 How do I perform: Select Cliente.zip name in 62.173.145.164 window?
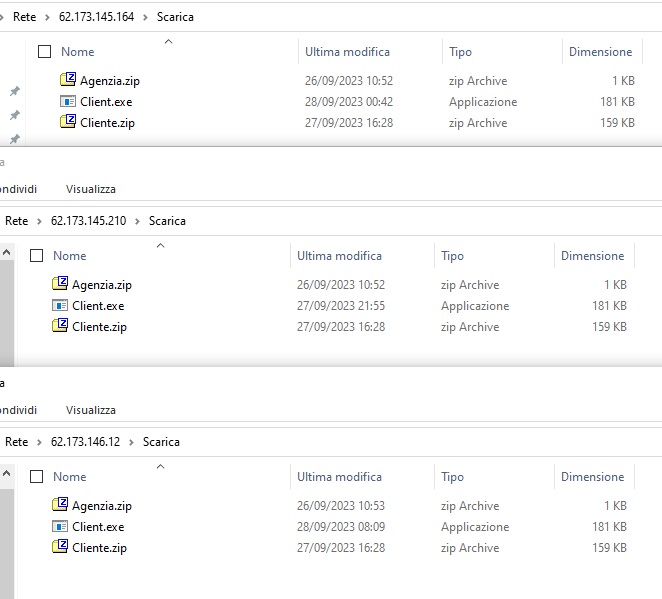click(x=107, y=123)
